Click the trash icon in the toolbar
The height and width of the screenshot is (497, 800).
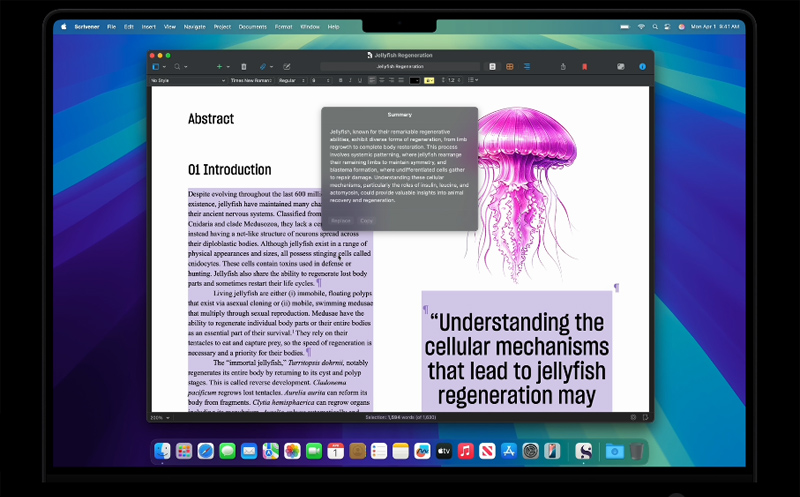tap(244, 67)
